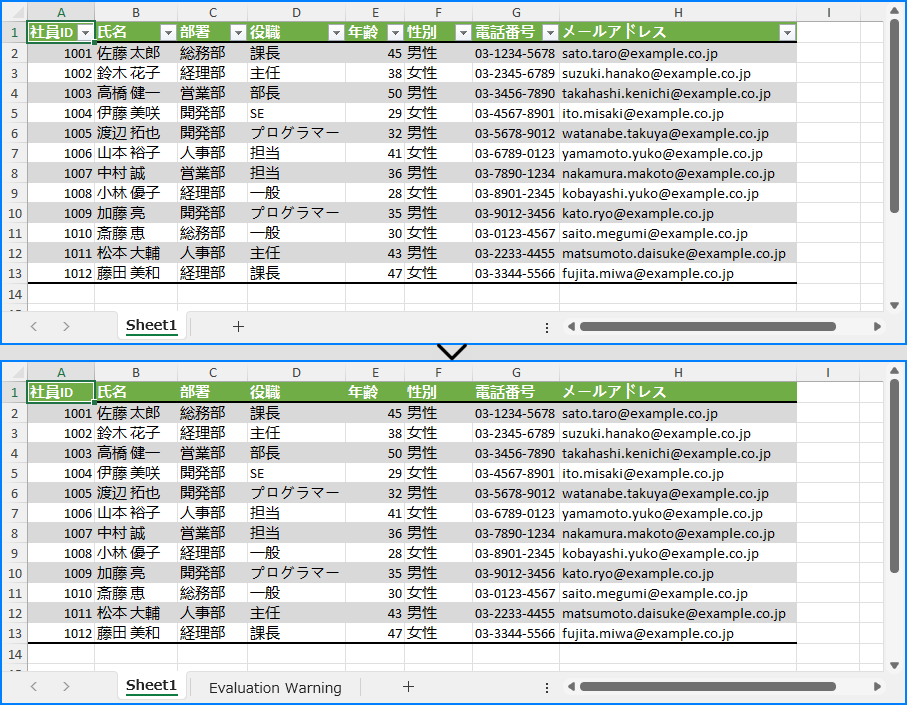Screen dimensions: 907x705
Task: Click the plus icon next to the upper Sheet1 tab
Action: 238,326
